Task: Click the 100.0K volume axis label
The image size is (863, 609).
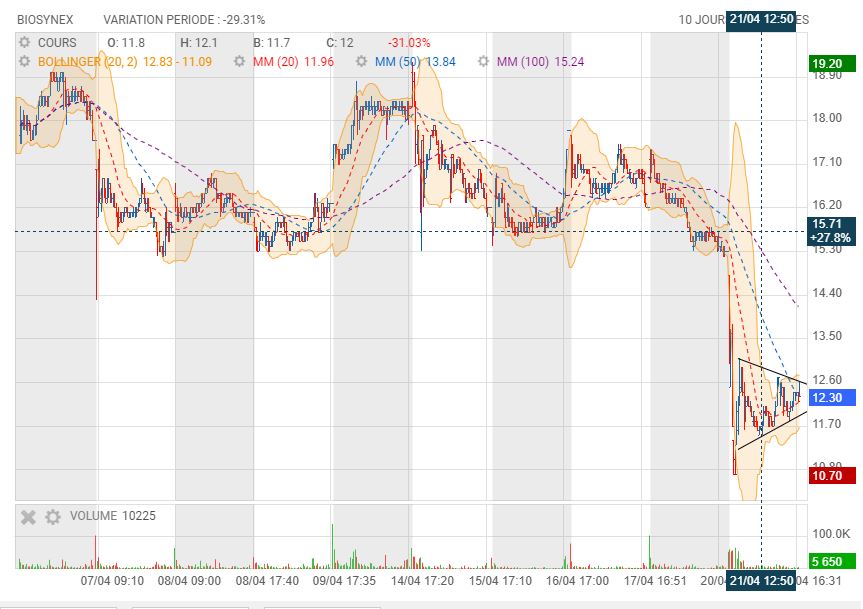Action: click(x=831, y=534)
